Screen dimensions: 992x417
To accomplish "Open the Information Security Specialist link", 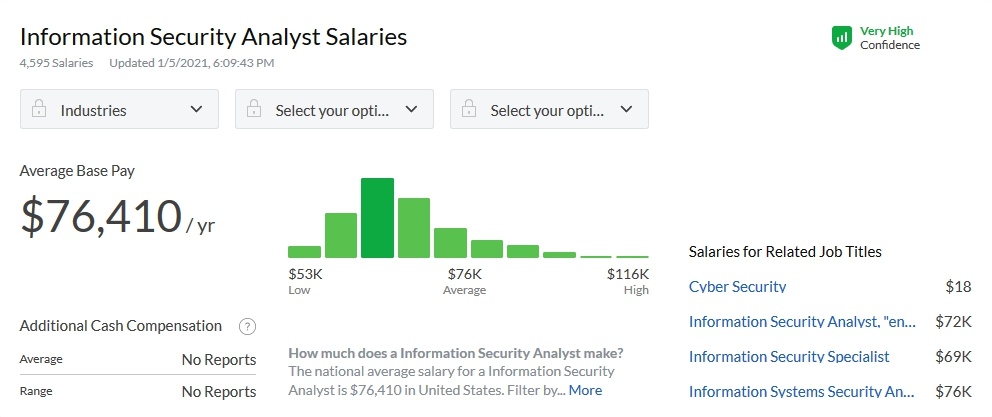I will [x=789, y=356].
